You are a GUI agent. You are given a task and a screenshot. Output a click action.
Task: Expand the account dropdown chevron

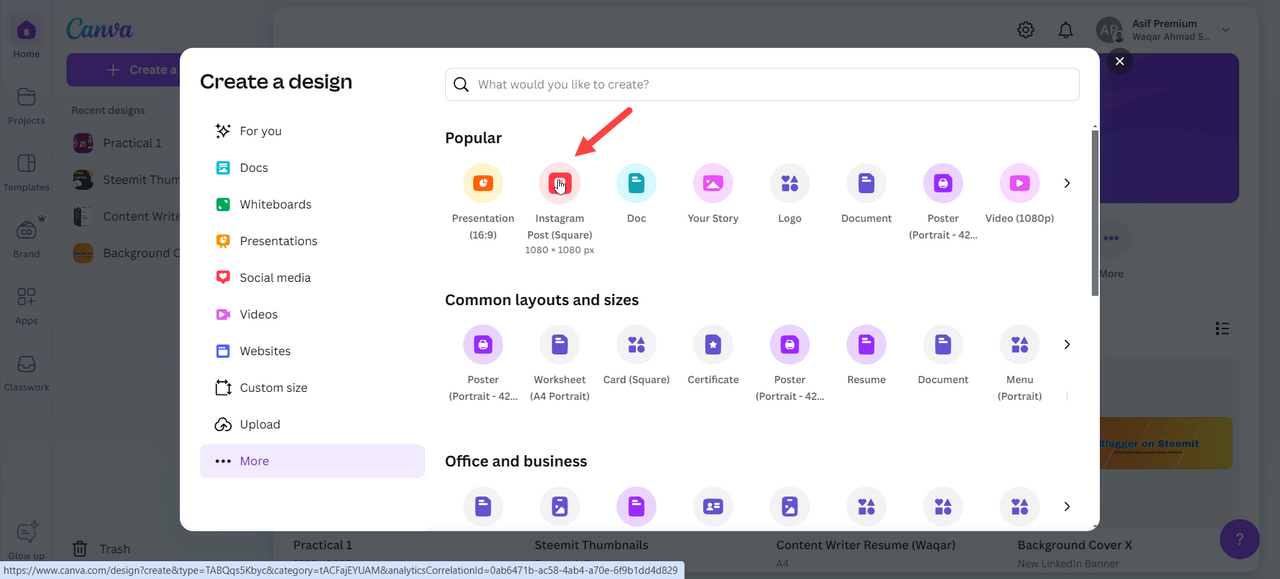(1226, 30)
